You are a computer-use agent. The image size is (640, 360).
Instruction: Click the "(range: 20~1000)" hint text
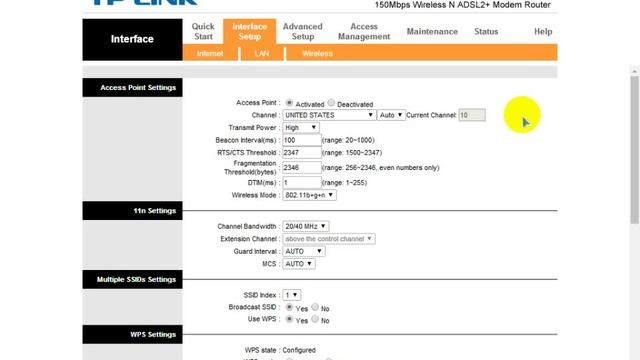click(x=348, y=140)
